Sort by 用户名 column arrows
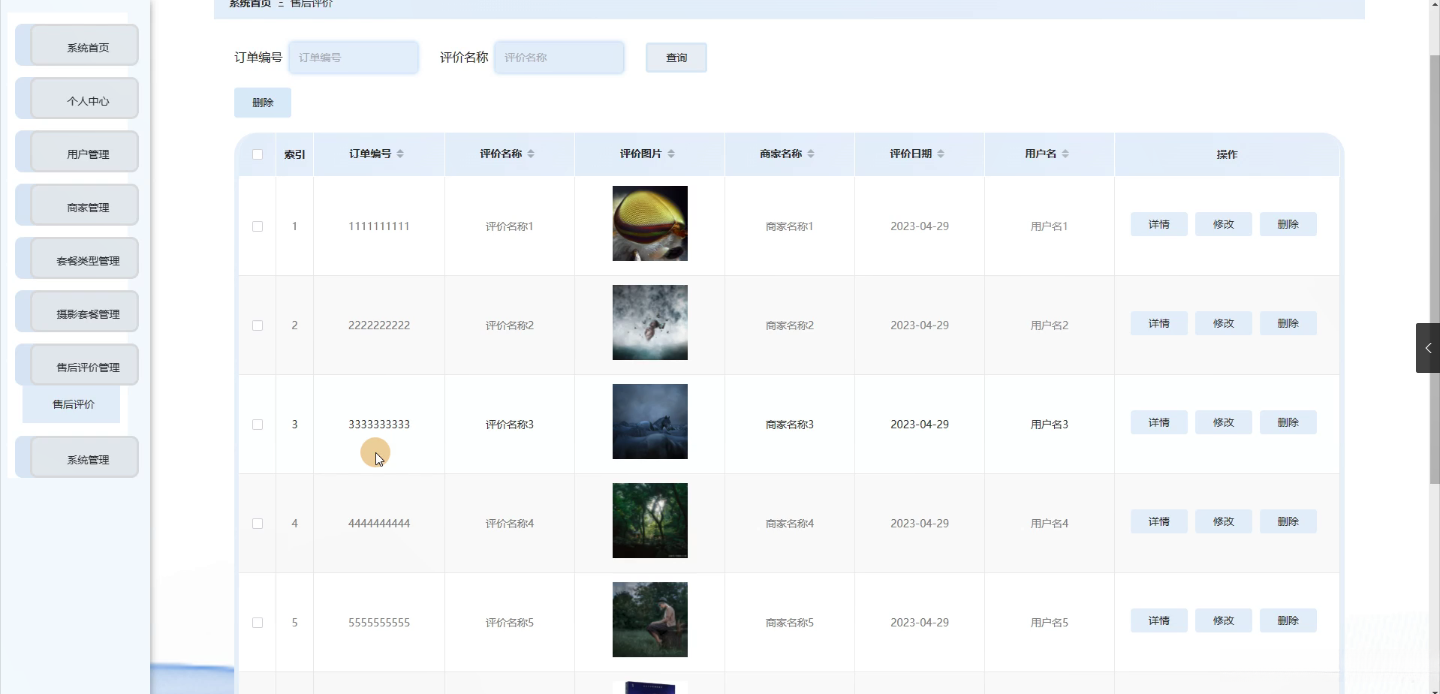This screenshot has height=694, width=1440. coord(1065,154)
